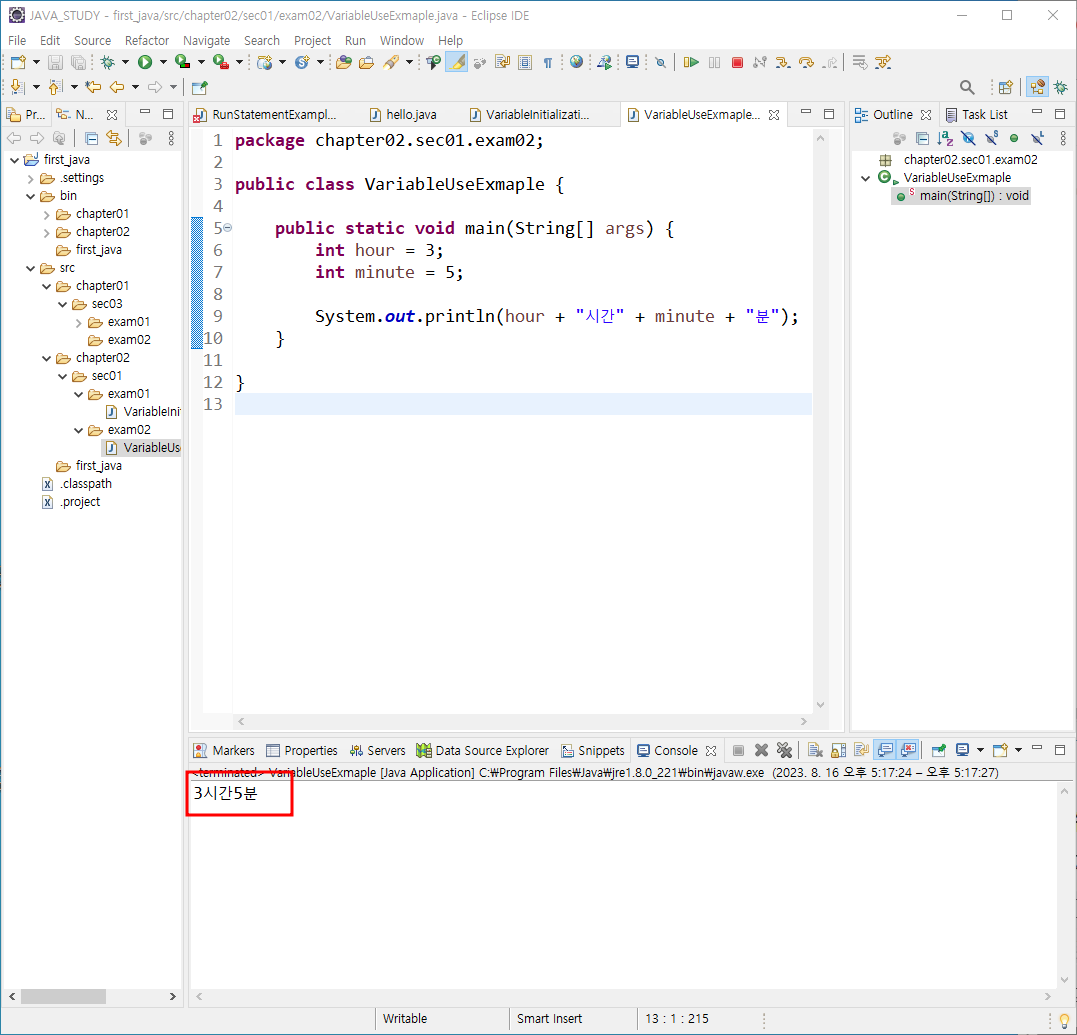Click the Project Explorer horizontal scrollbar thumb
Screen dimensions: 1077x1035
point(63,996)
